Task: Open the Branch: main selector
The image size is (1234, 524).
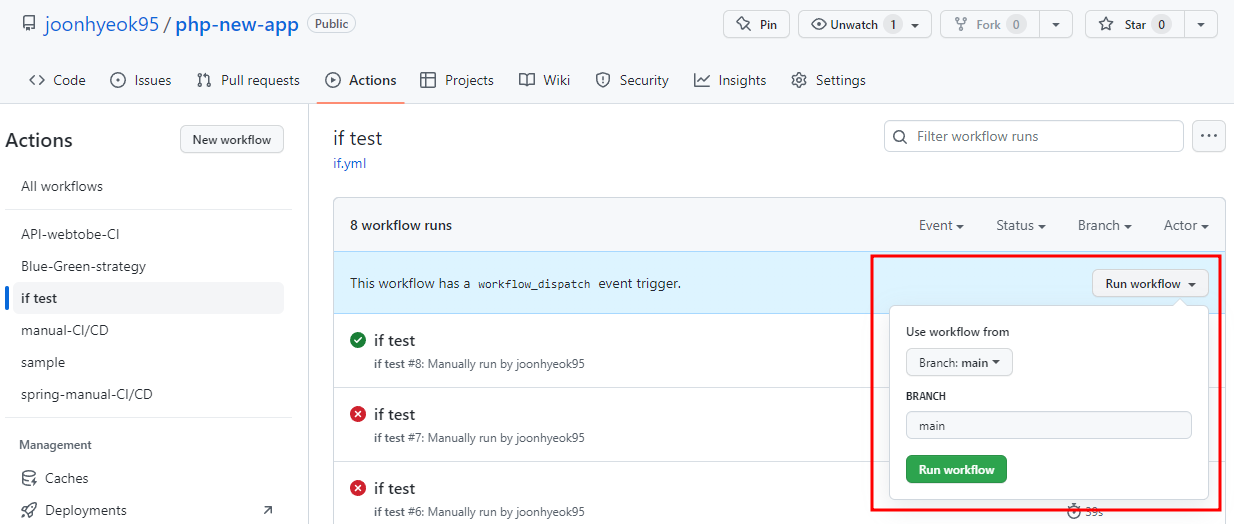Action: (x=959, y=362)
